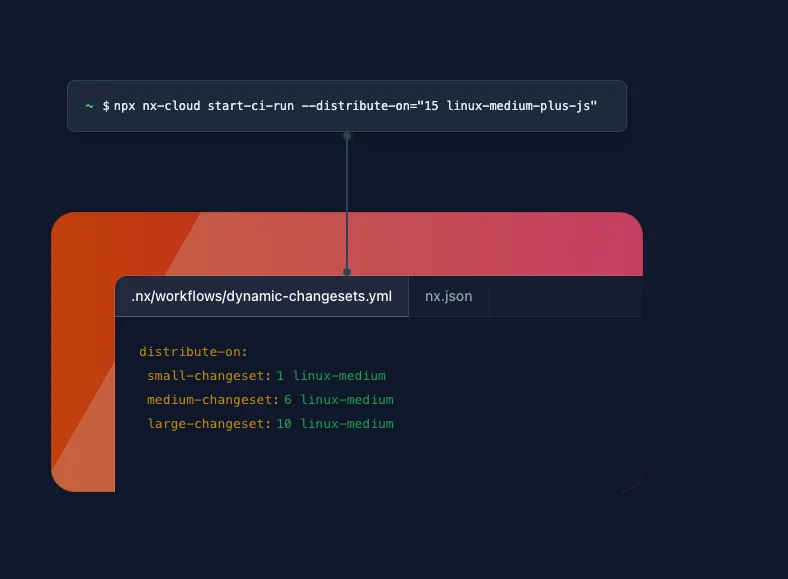This screenshot has width=788, height=579.
Task: Open the nx.json tab
Action: click(448, 297)
